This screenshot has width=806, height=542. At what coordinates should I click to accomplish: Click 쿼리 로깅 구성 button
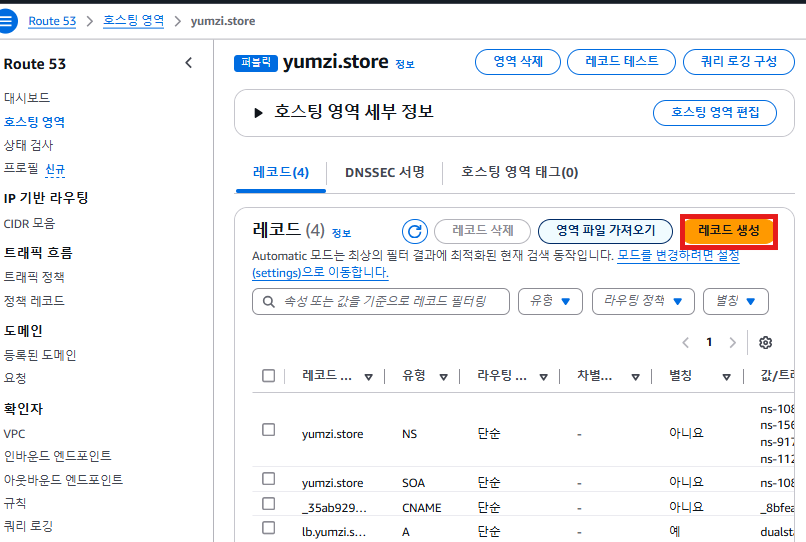[x=739, y=62]
